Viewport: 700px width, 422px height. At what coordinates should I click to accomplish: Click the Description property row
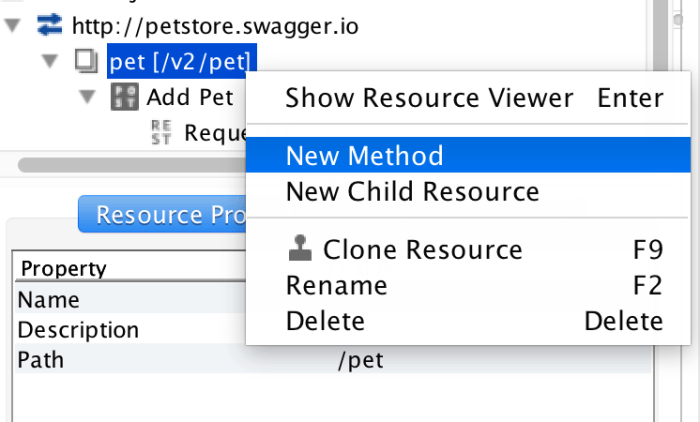pos(130,330)
